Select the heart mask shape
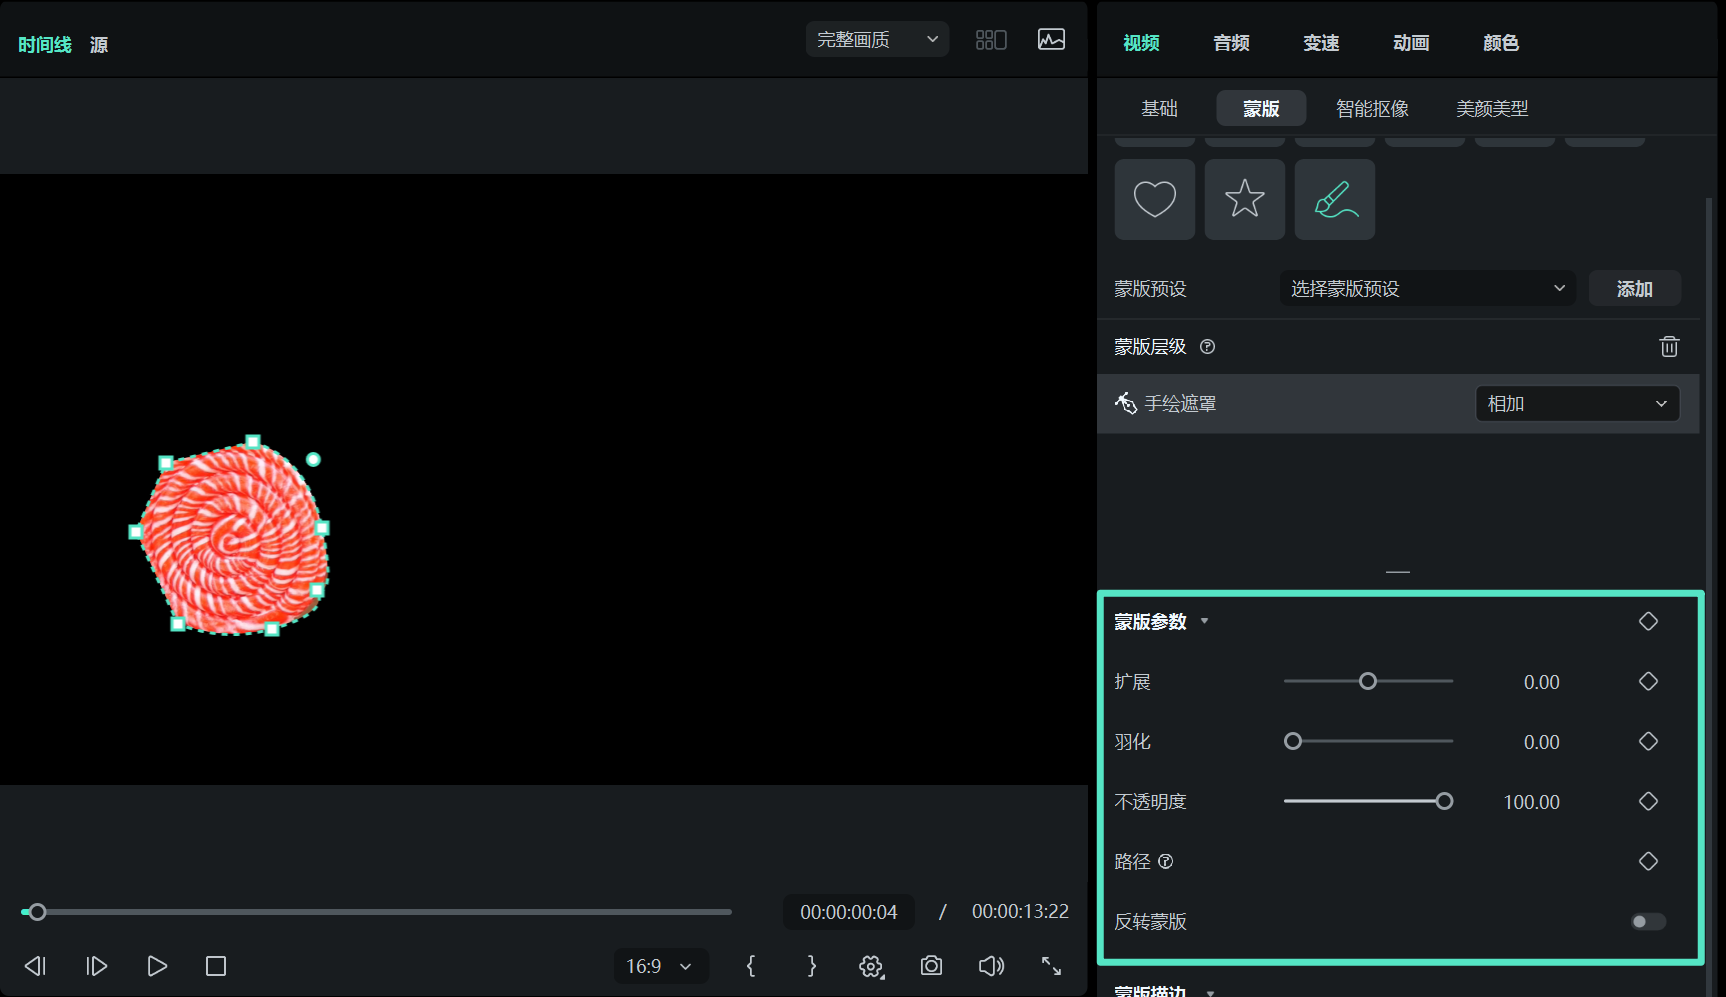Image resolution: width=1726 pixels, height=997 pixels. click(x=1154, y=199)
